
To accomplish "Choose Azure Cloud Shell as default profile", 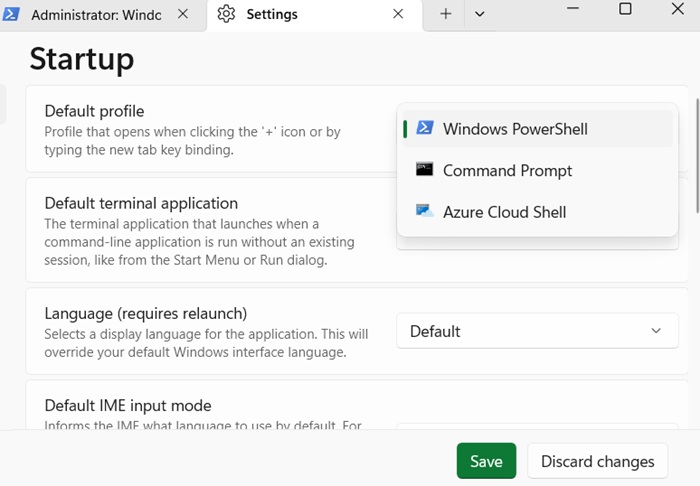I will click(504, 212).
